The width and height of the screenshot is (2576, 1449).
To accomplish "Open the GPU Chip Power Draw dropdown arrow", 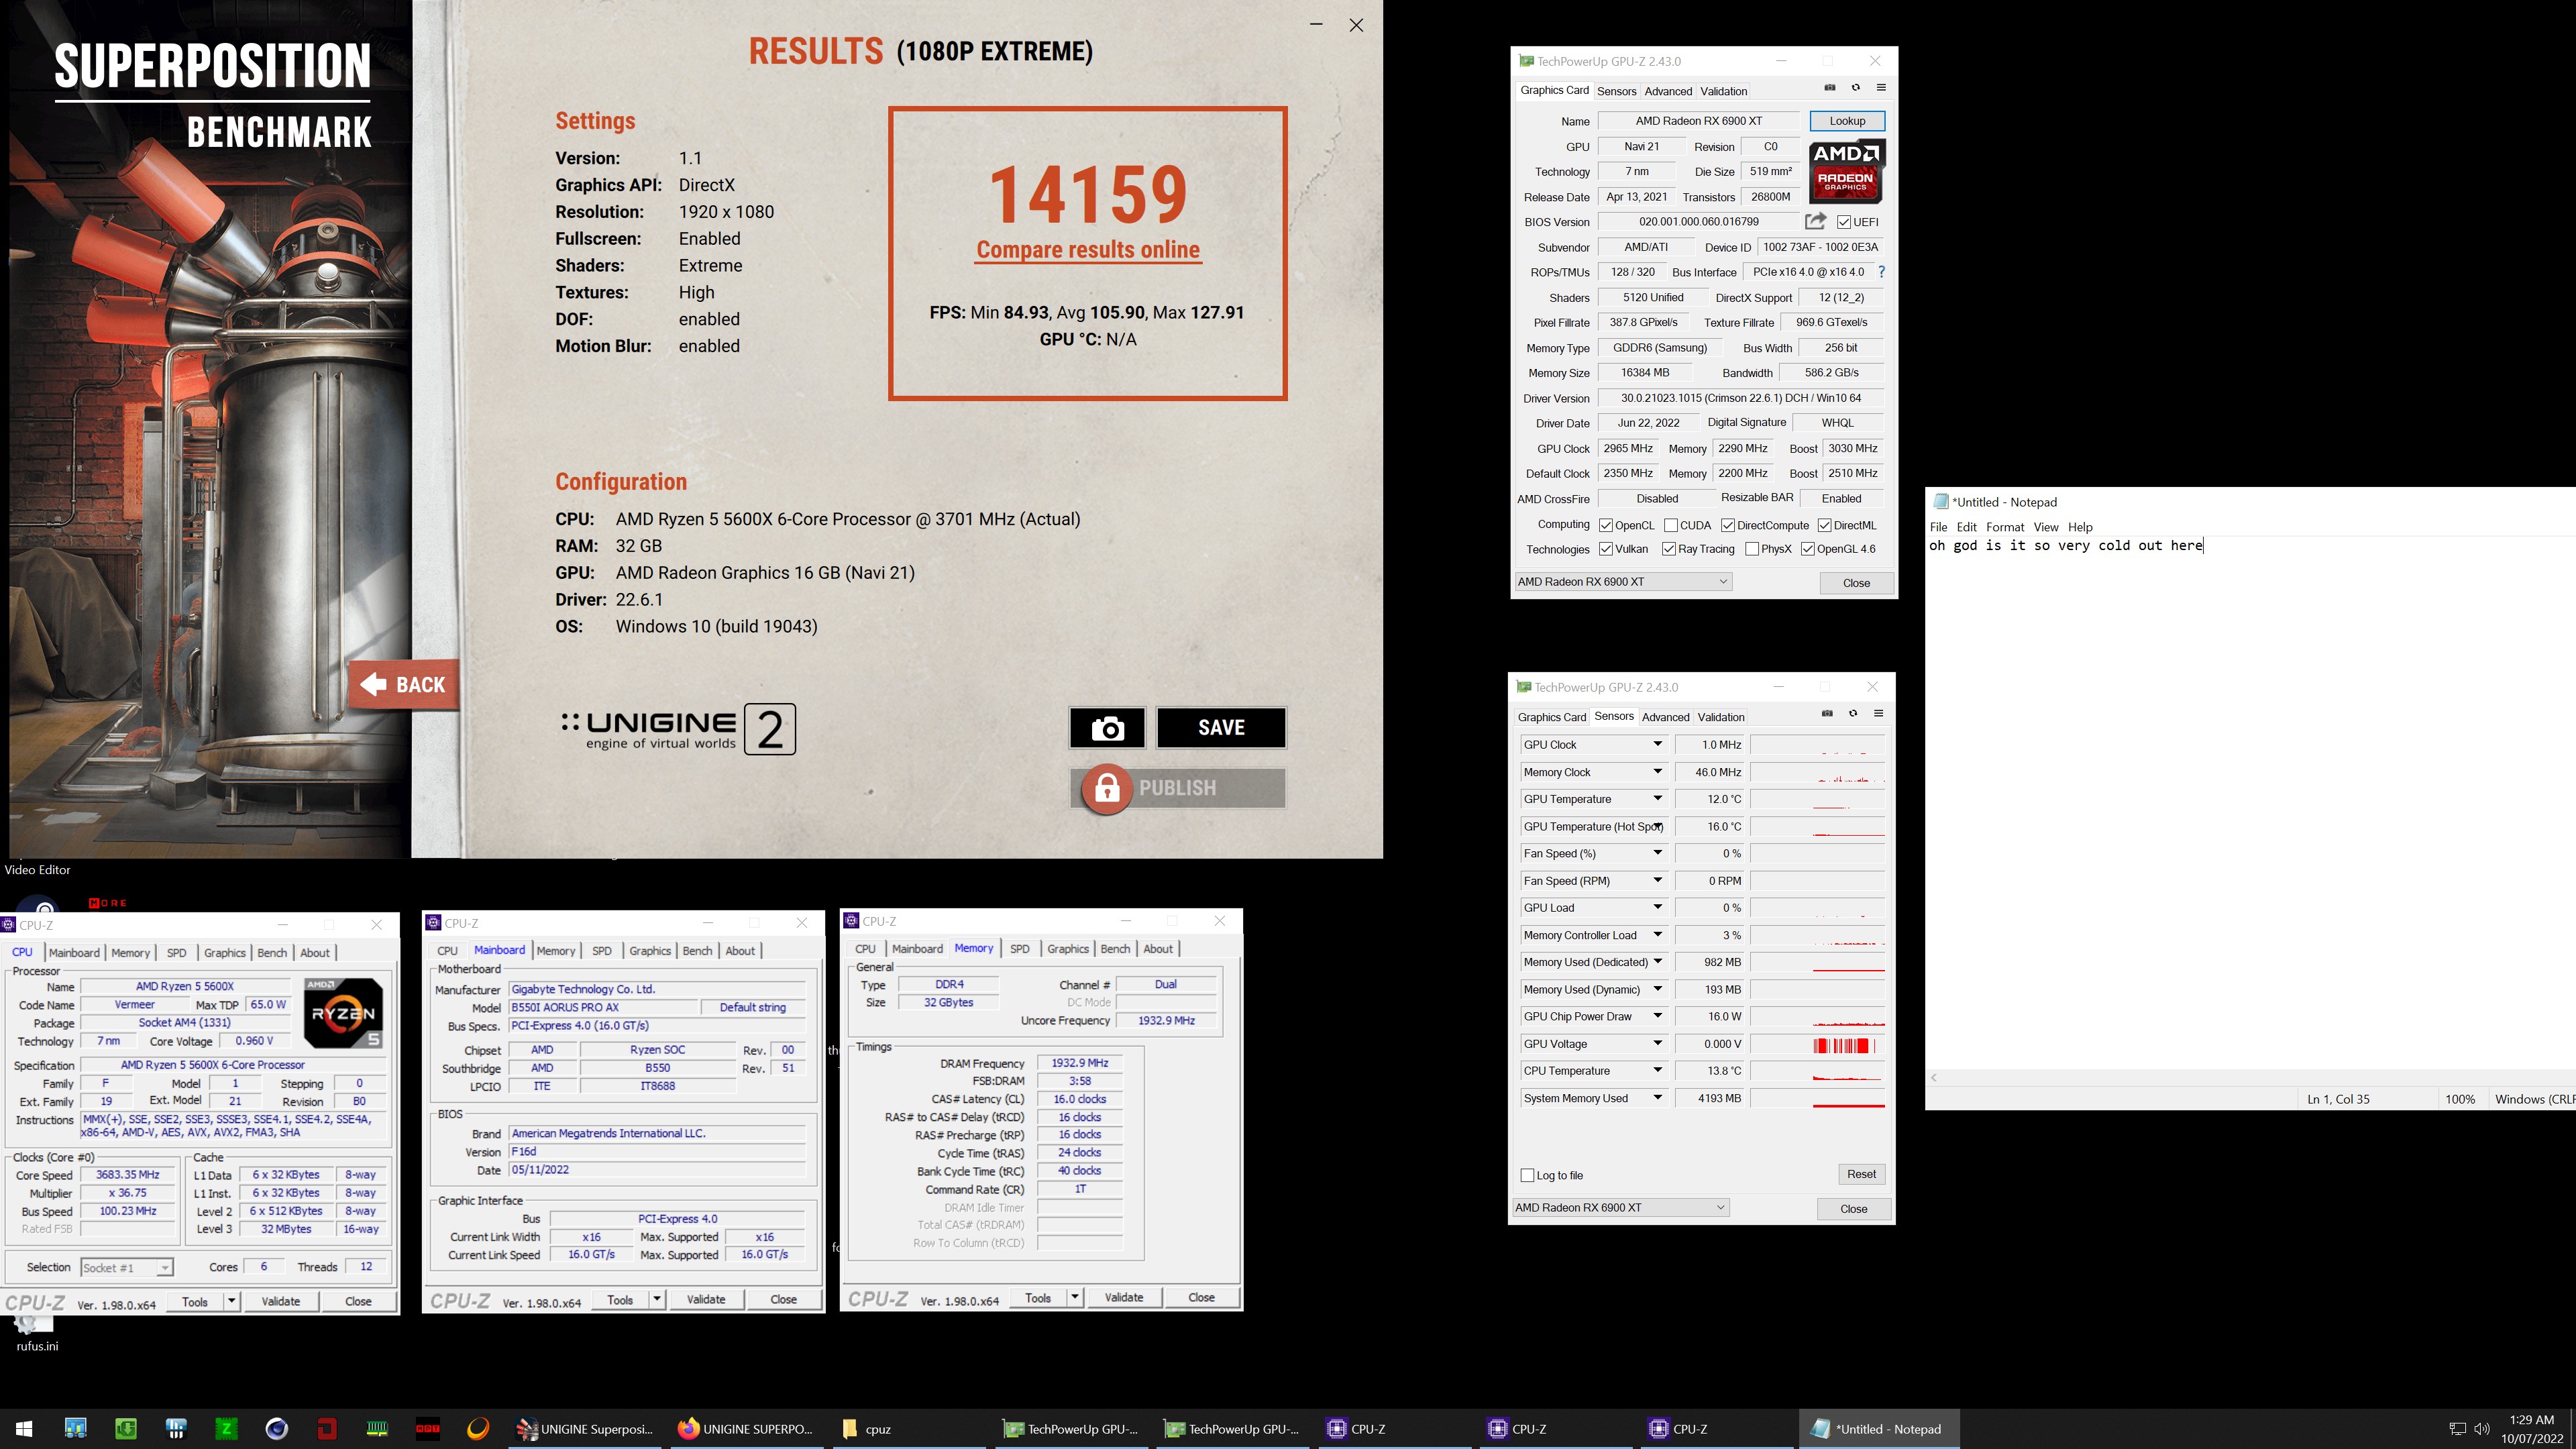I will pyautogui.click(x=1657, y=1017).
